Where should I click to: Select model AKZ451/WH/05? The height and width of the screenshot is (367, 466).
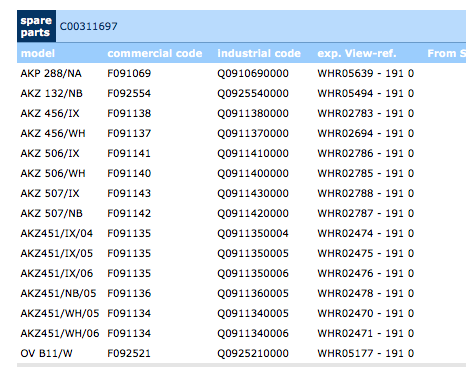coord(60,313)
